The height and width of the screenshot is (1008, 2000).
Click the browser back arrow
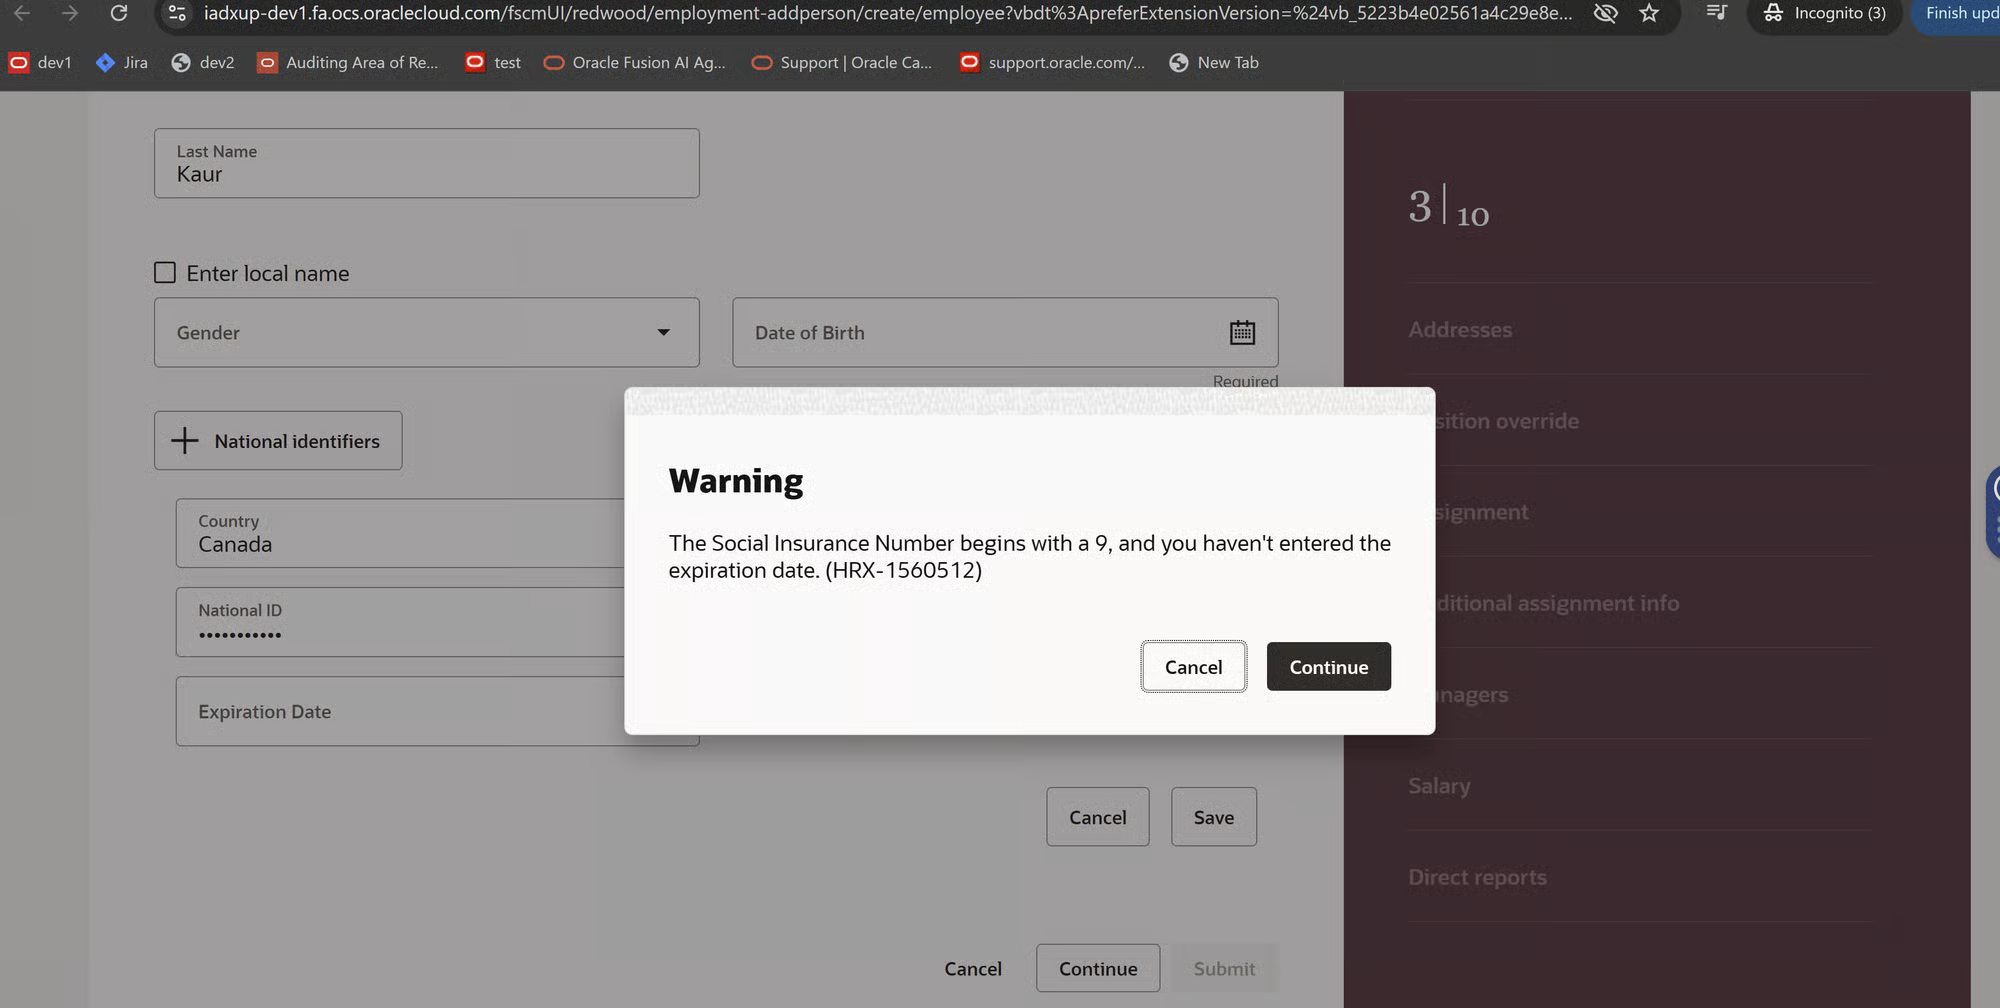coord(22,13)
